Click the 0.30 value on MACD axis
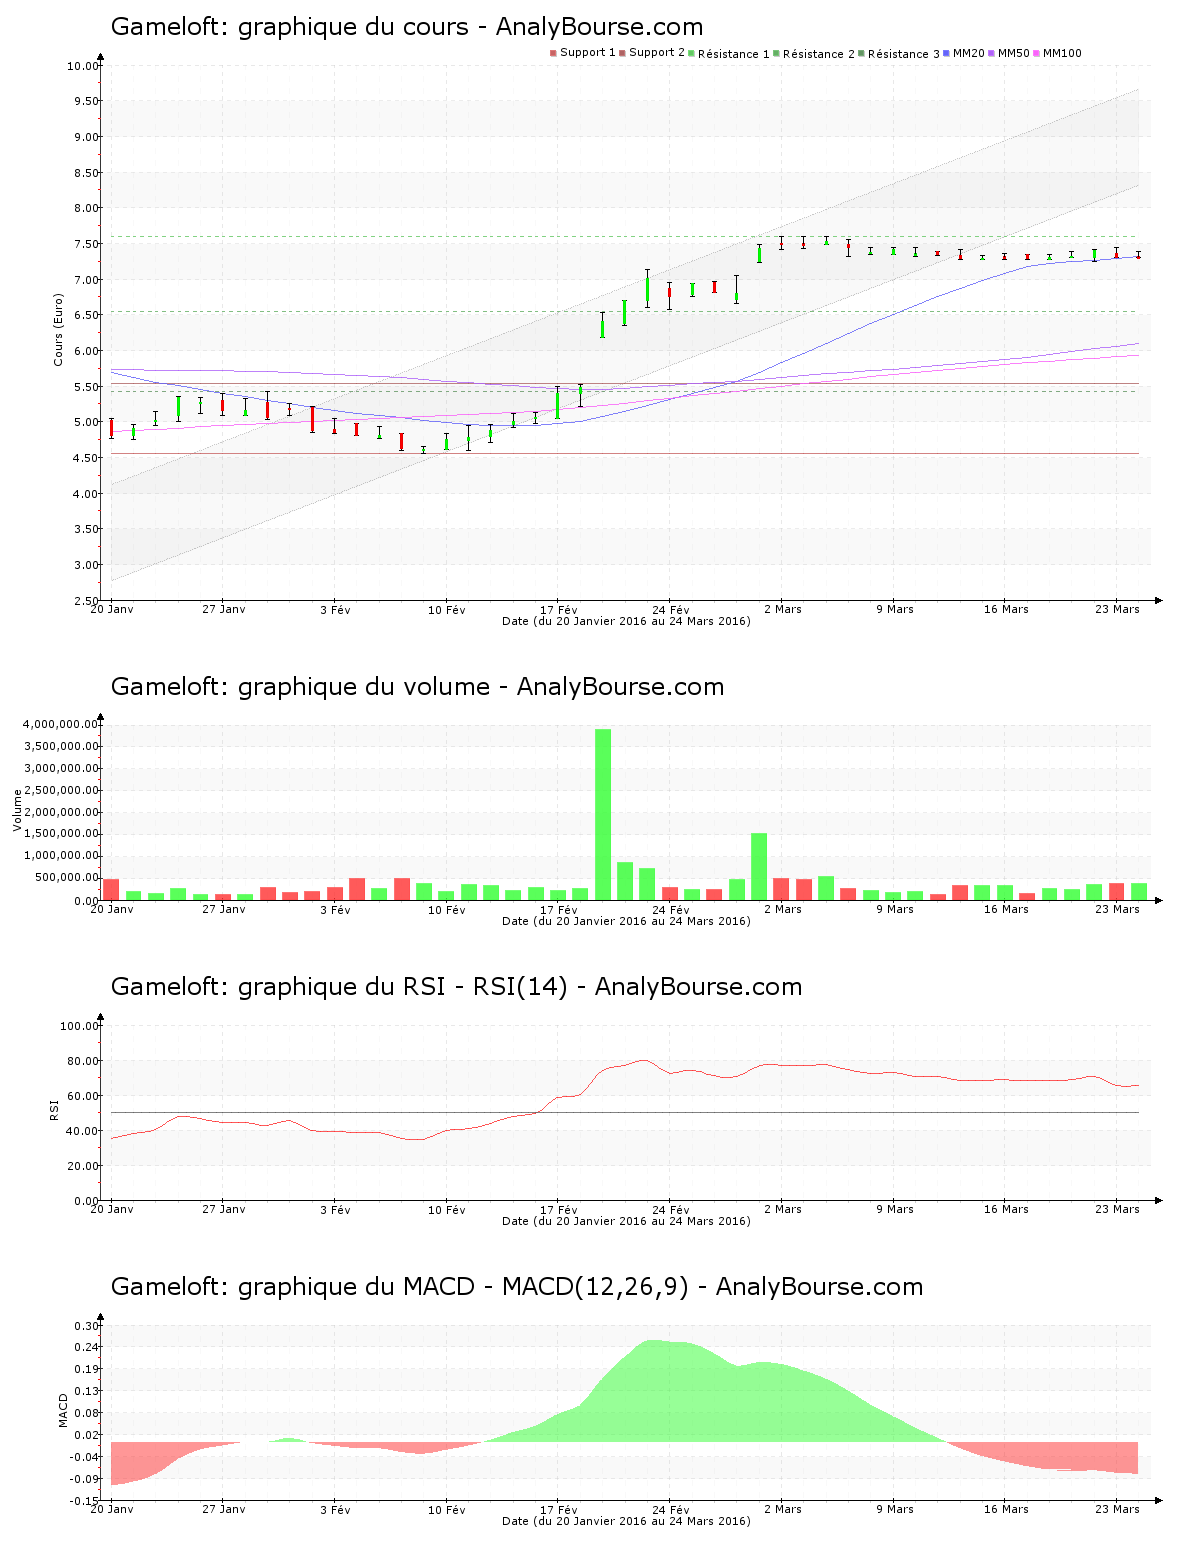The width and height of the screenshot is (1200, 1550). (x=85, y=1326)
